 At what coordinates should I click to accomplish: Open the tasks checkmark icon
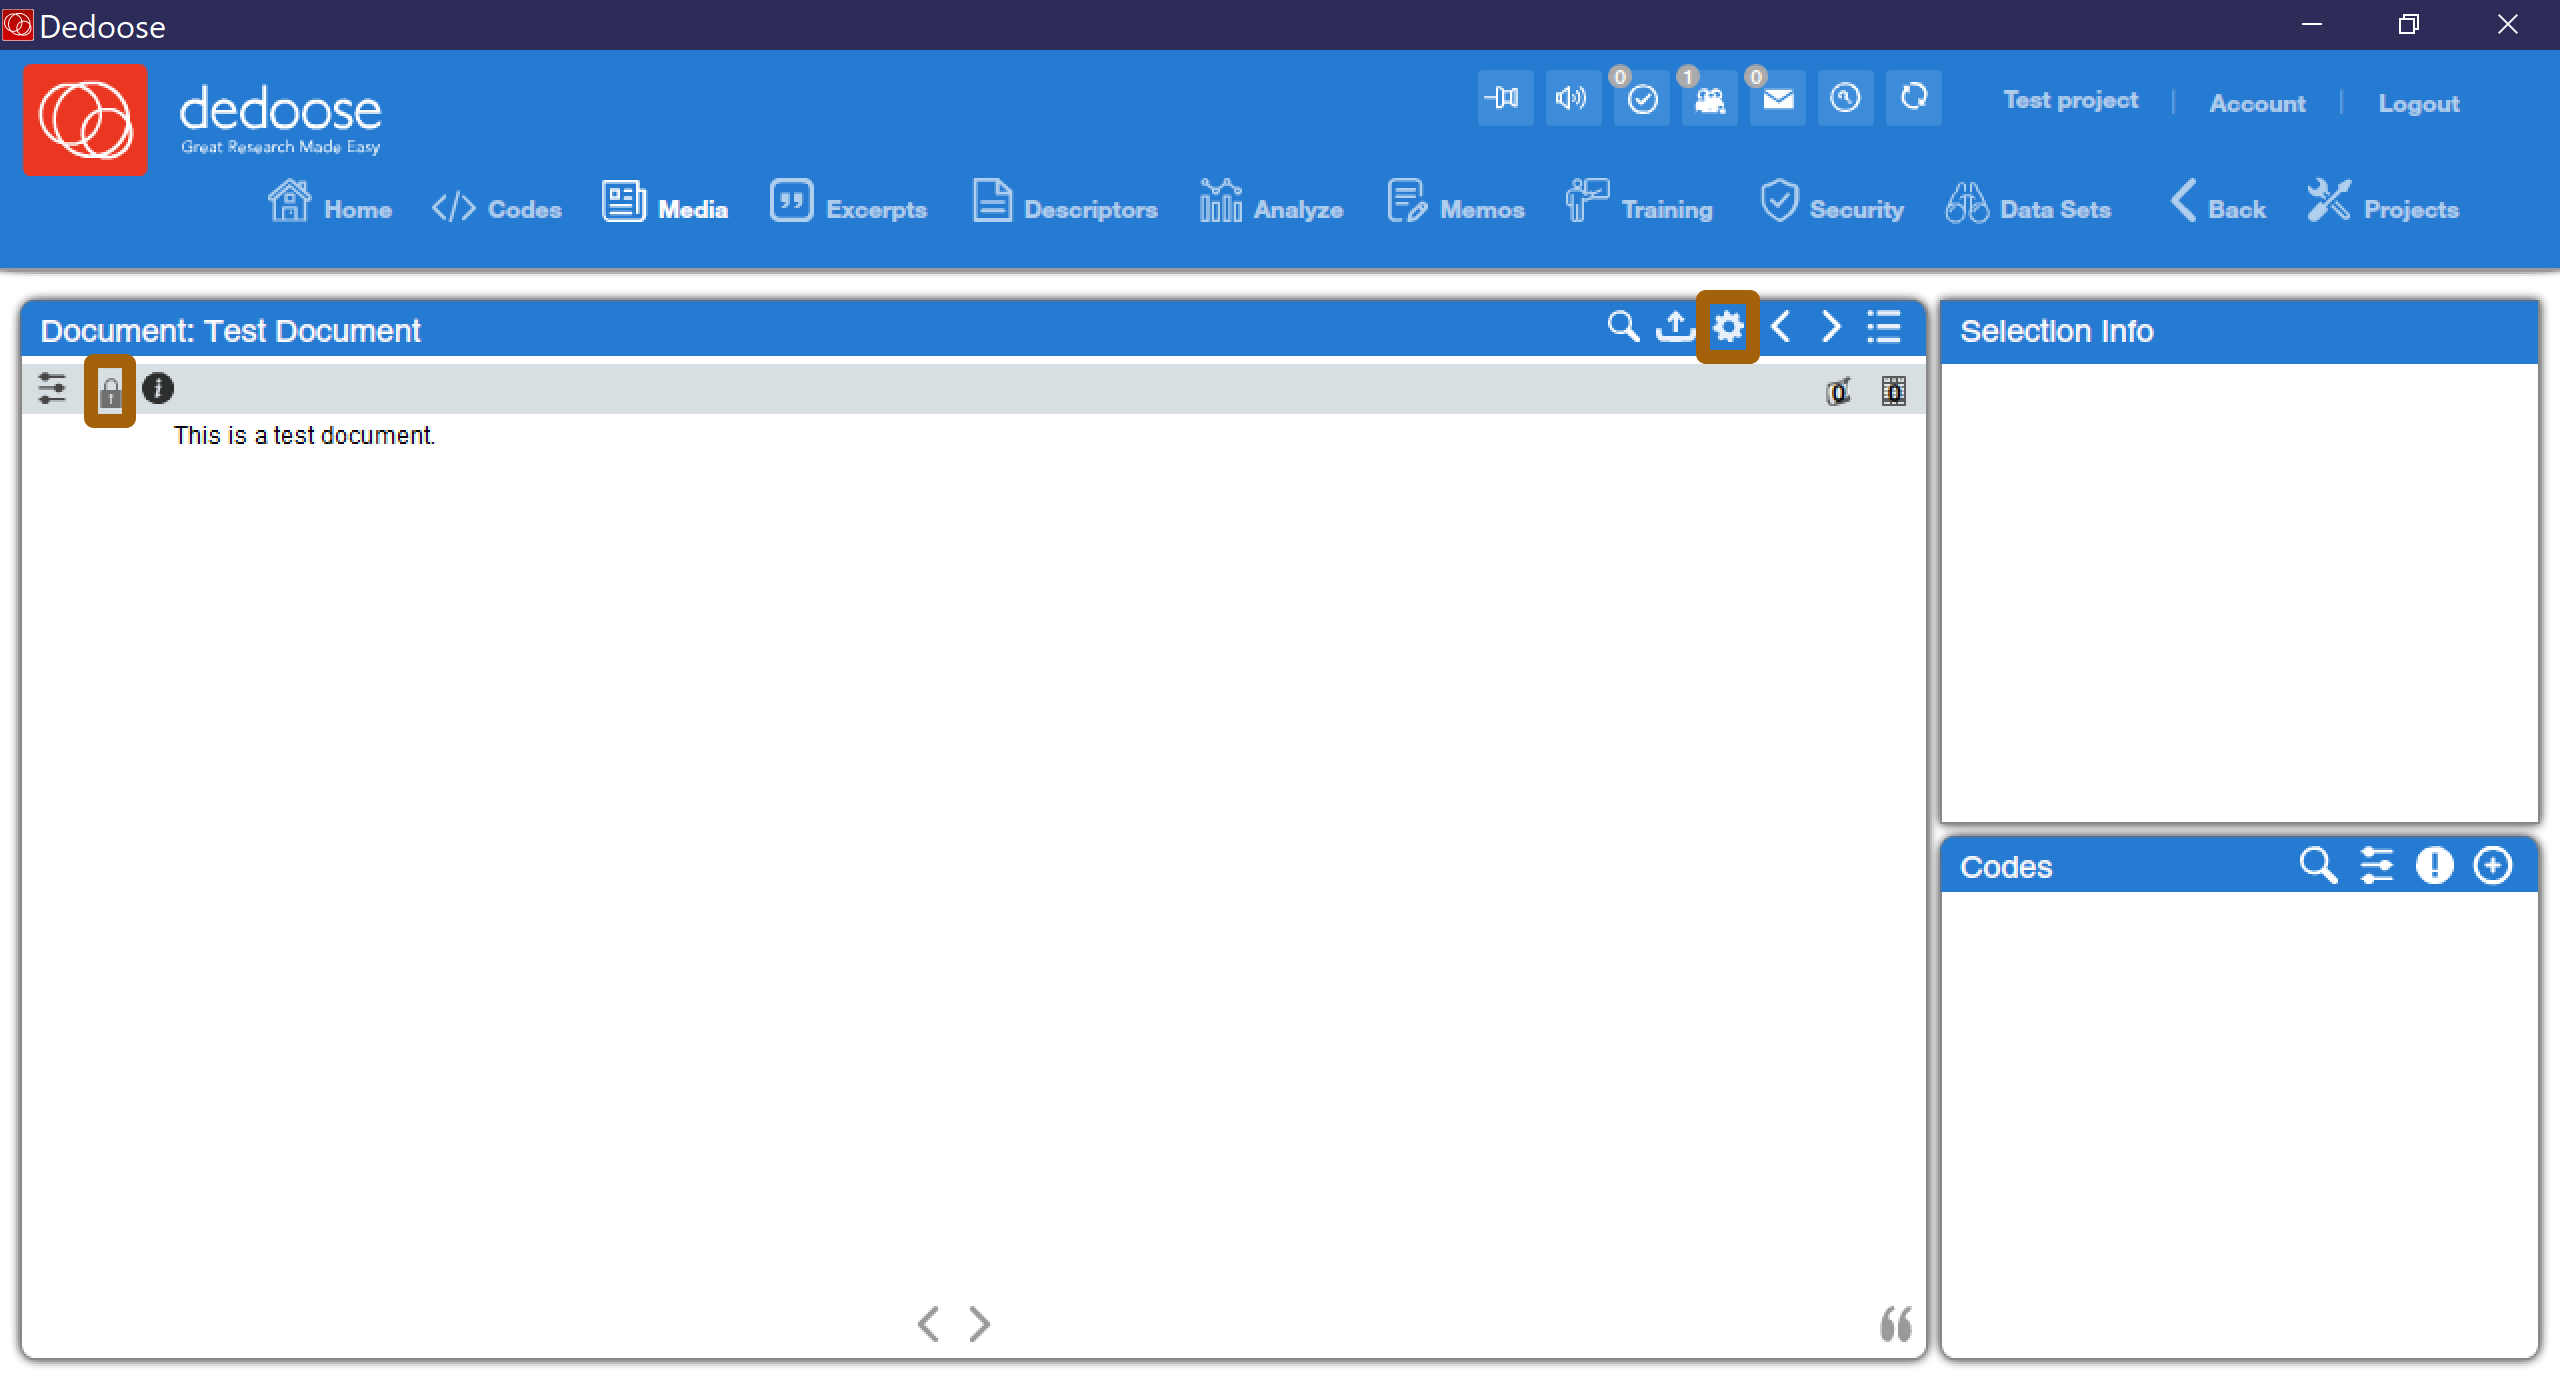coord(1641,98)
